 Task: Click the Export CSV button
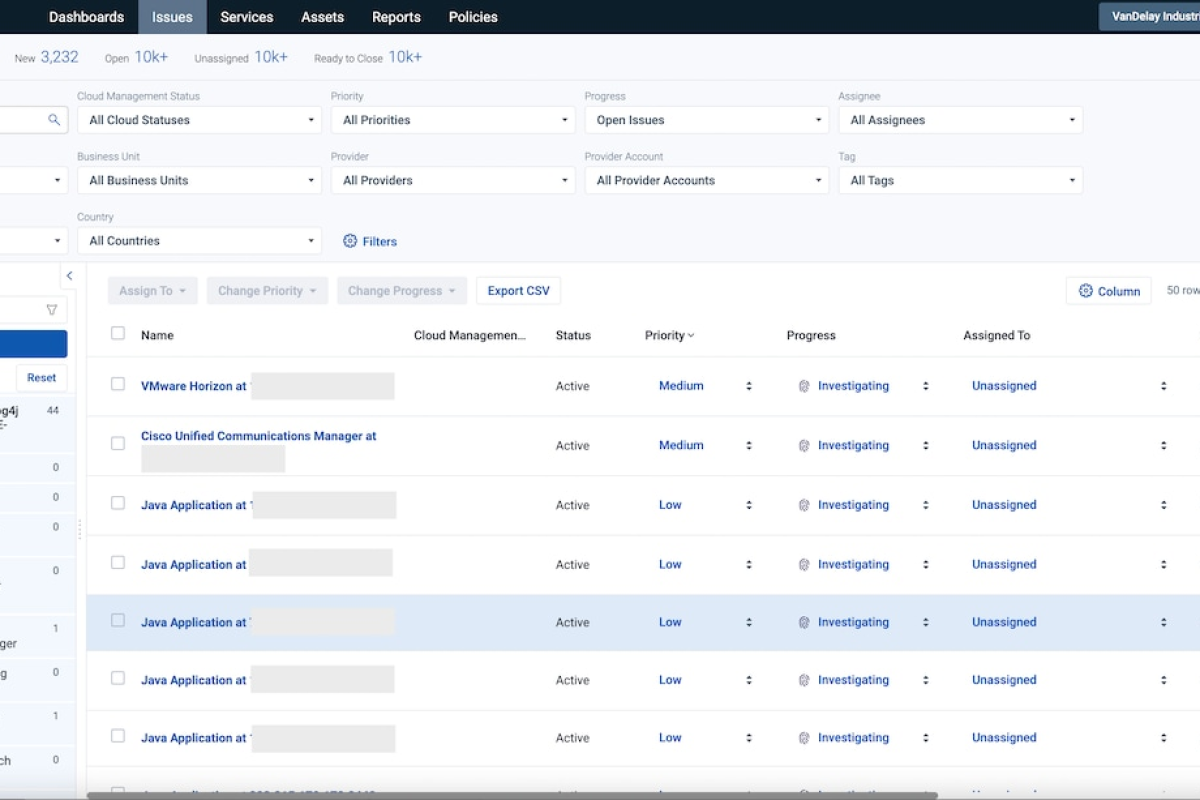pyautogui.click(x=519, y=291)
